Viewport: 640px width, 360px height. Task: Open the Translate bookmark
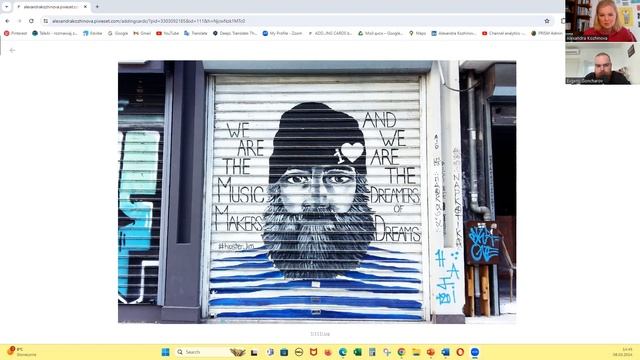click(x=196, y=33)
